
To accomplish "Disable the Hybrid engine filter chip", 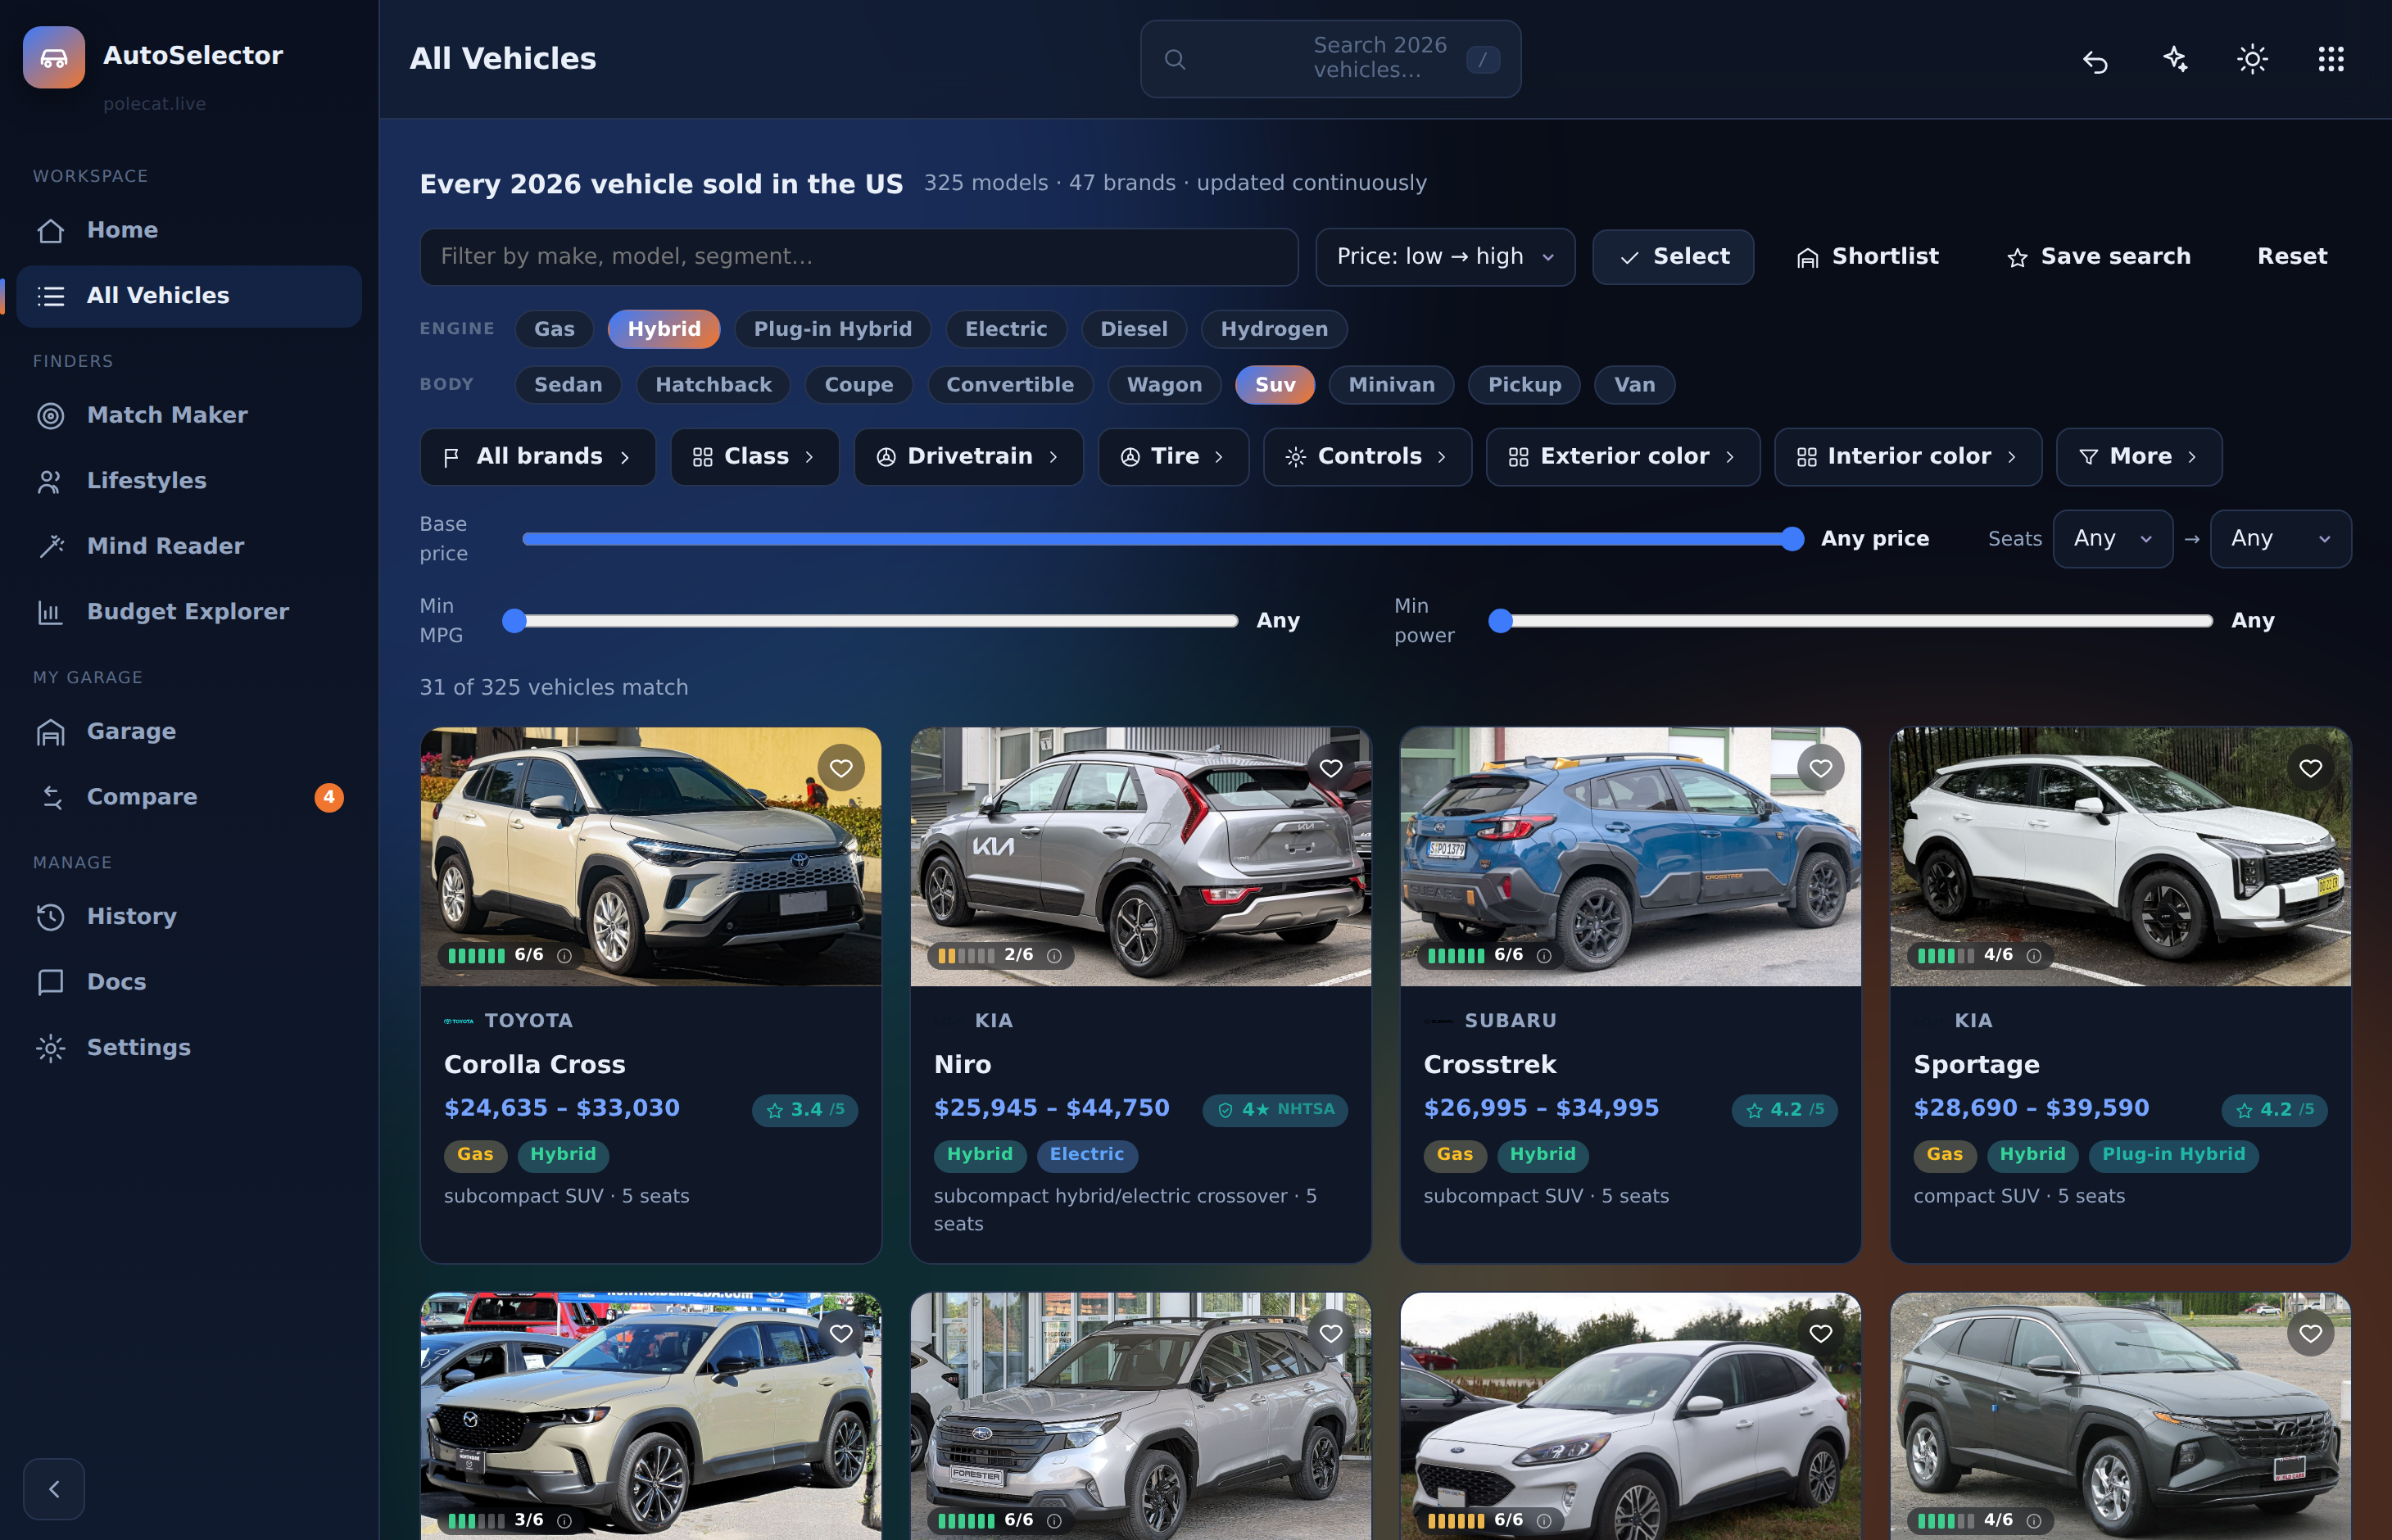I will coord(664,329).
